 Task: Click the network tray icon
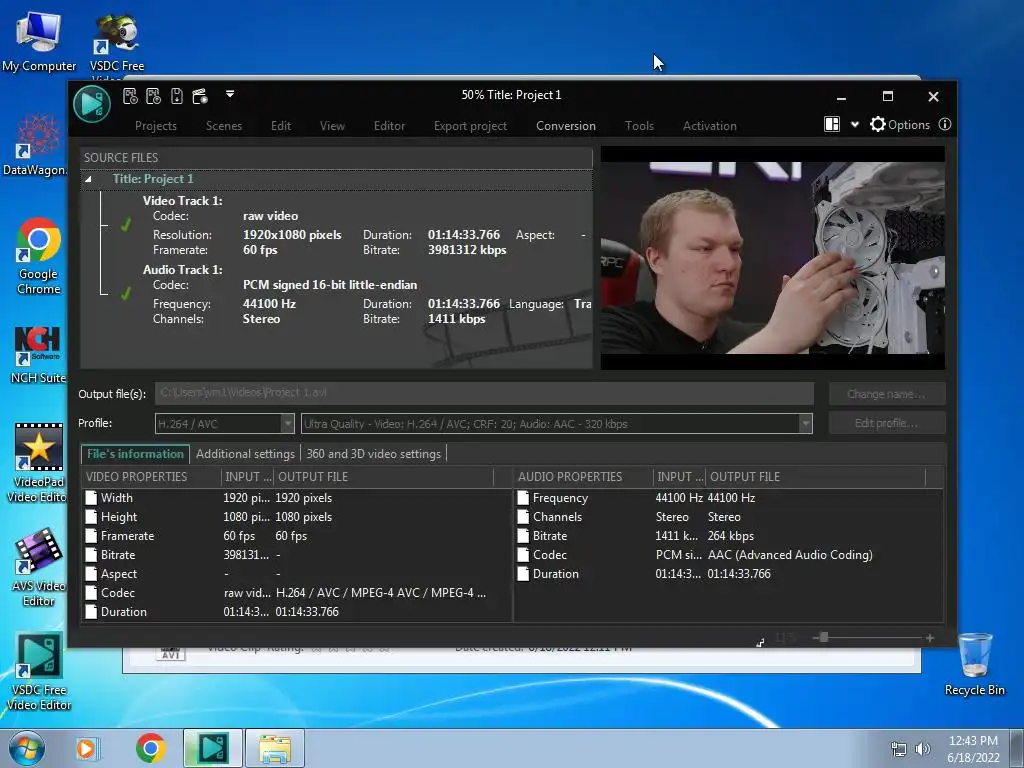(x=899, y=749)
